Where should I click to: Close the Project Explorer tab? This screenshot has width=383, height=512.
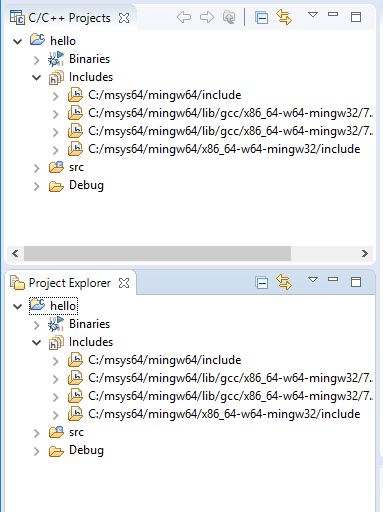[124, 283]
